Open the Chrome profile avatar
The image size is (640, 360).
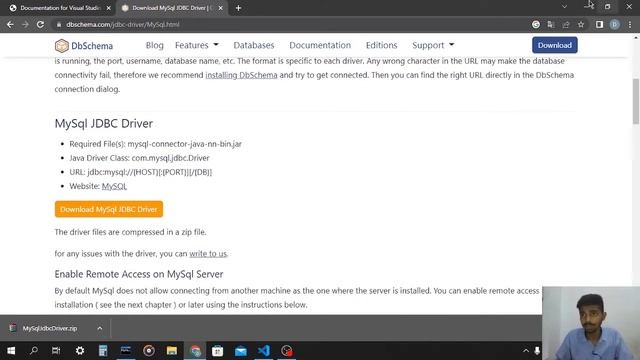point(615,24)
